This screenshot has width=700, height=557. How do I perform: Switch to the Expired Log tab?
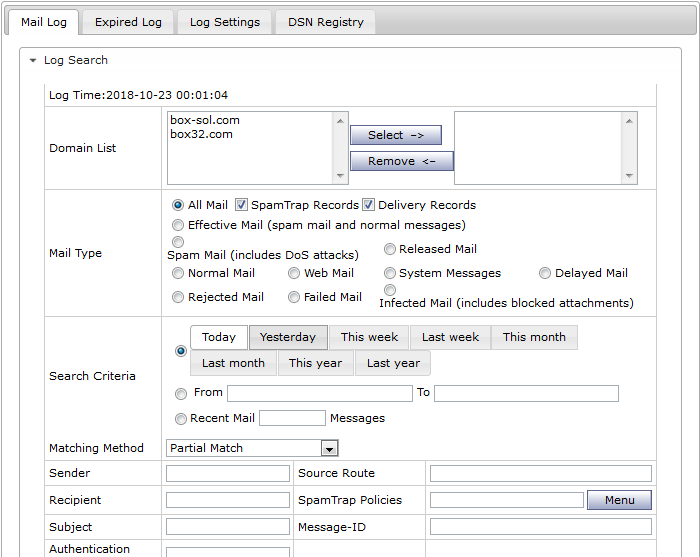coord(128,22)
